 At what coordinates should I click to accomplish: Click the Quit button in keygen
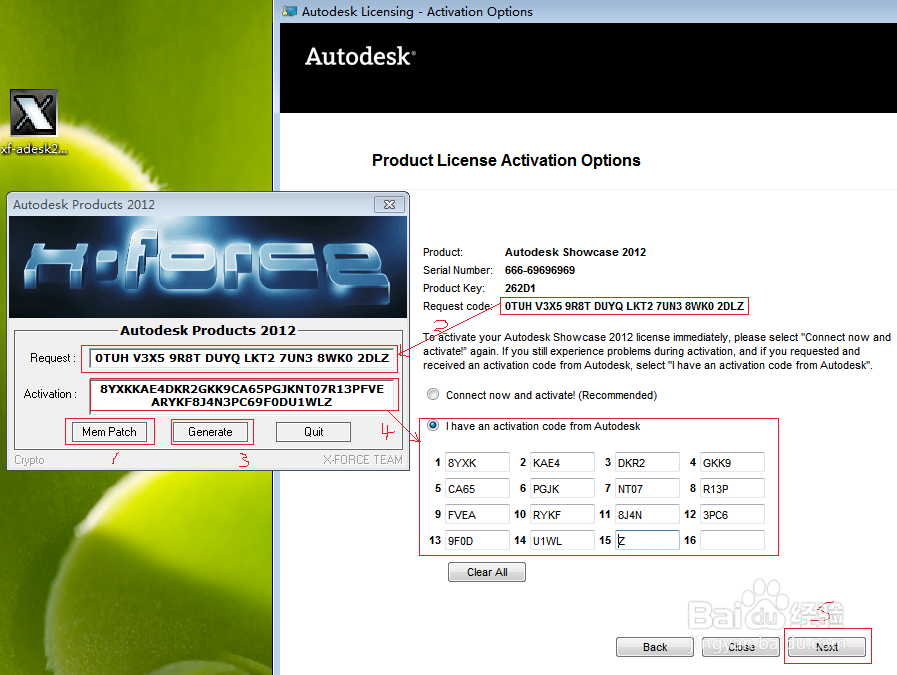coord(313,432)
